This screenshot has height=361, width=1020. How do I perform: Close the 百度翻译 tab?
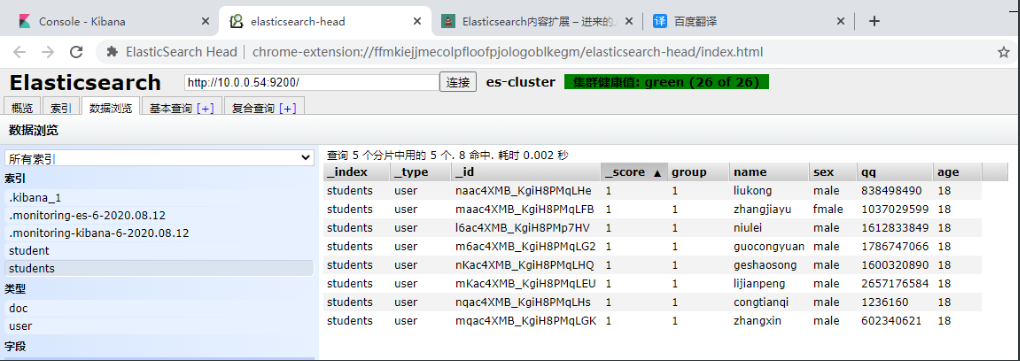point(840,21)
